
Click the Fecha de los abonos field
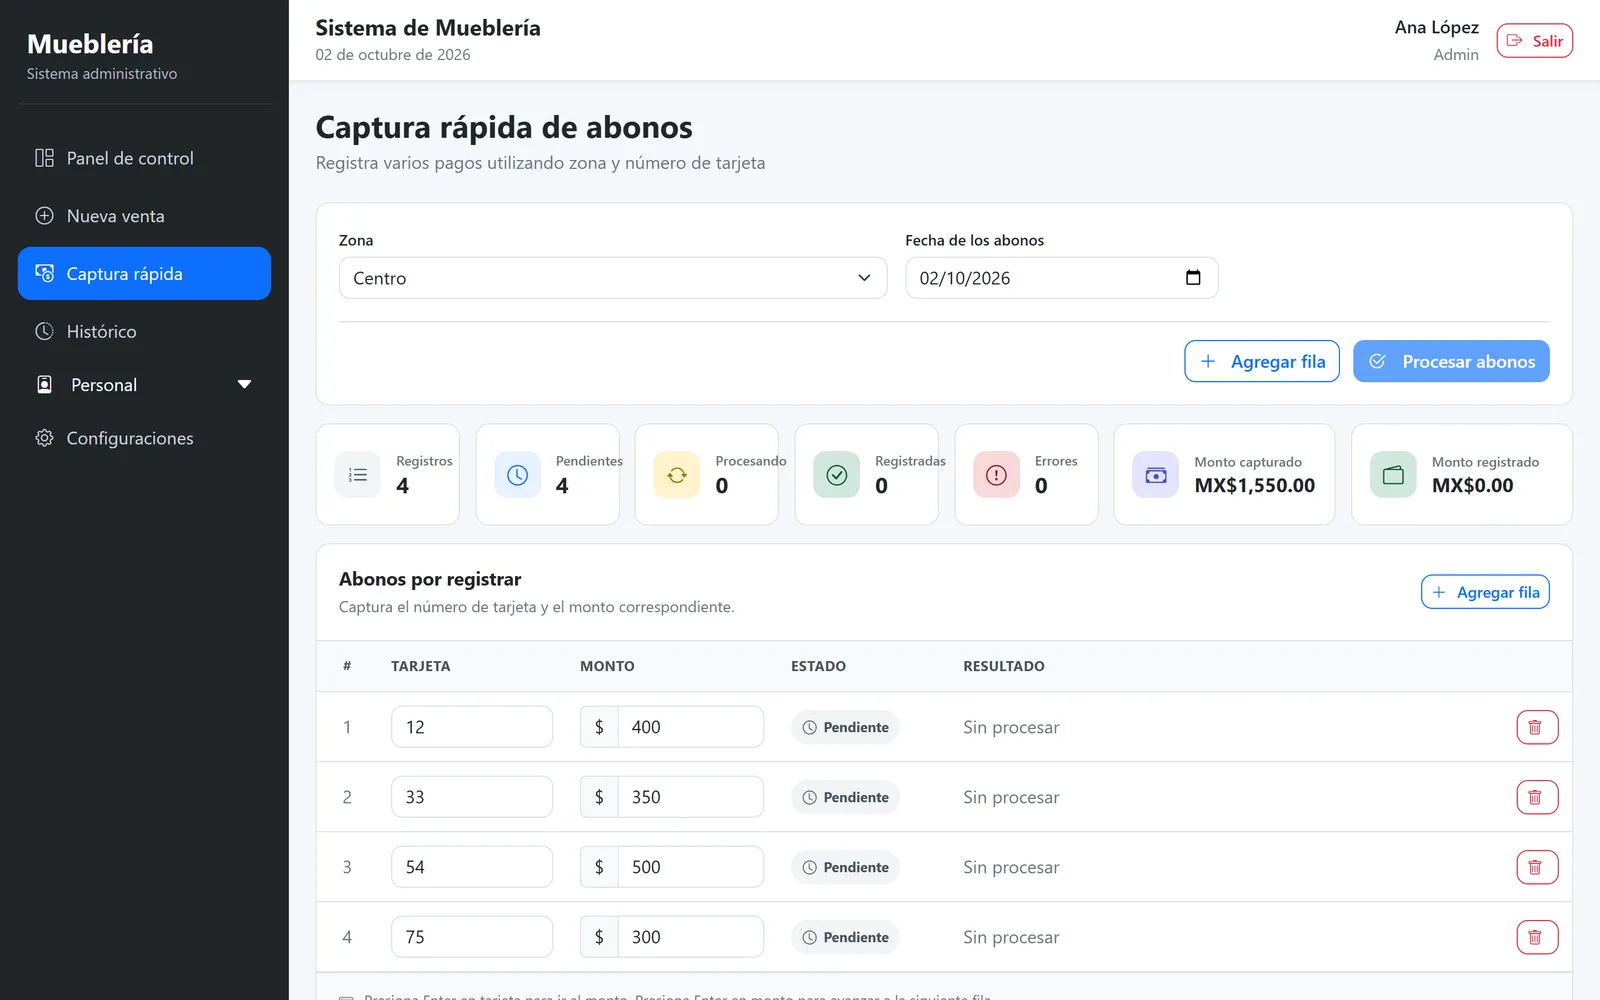[1062, 278]
